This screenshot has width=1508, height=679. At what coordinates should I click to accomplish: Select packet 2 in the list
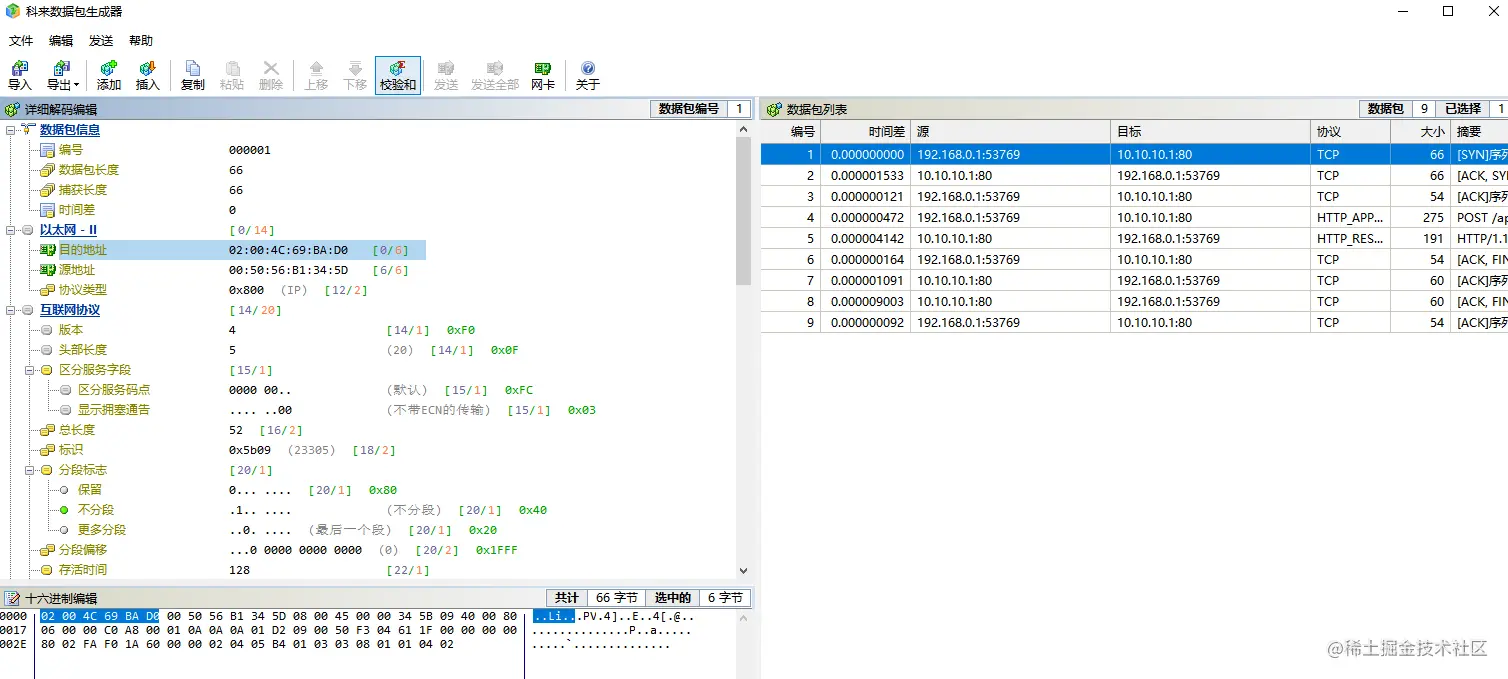tap(1134, 175)
